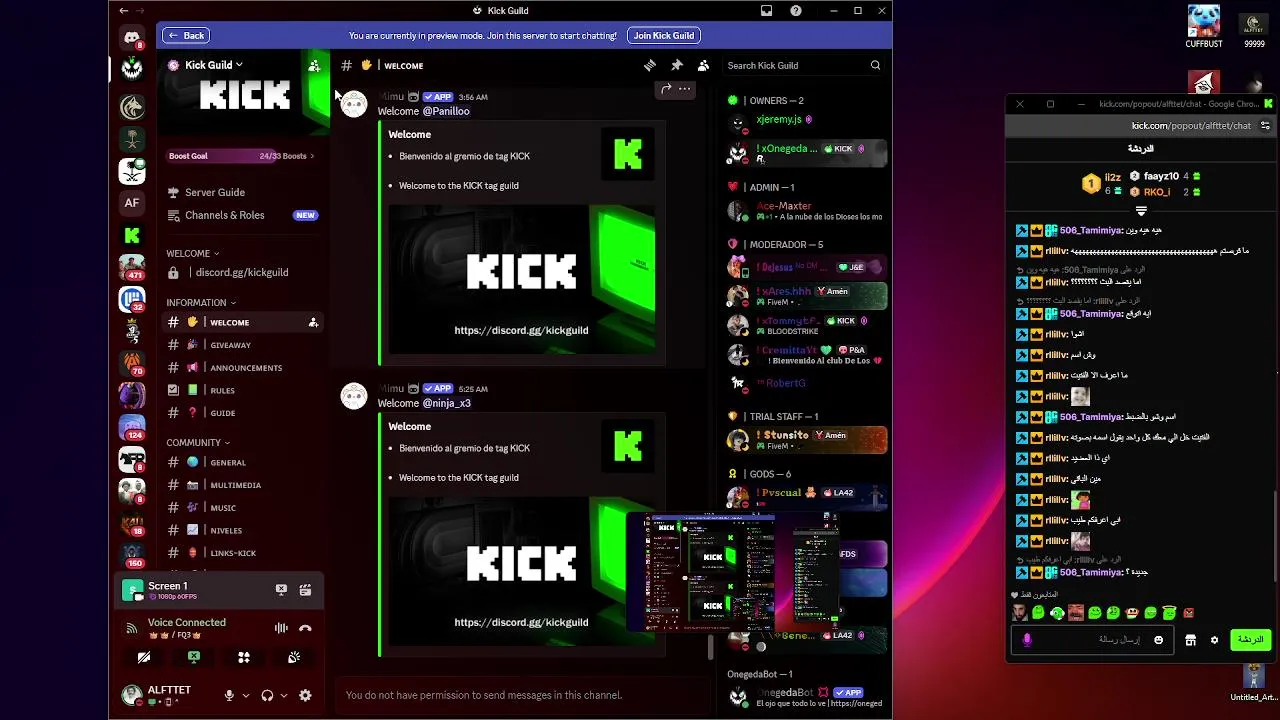Forward the first Mimu welcome message
The width and height of the screenshot is (1280, 720).
pos(666,88)
